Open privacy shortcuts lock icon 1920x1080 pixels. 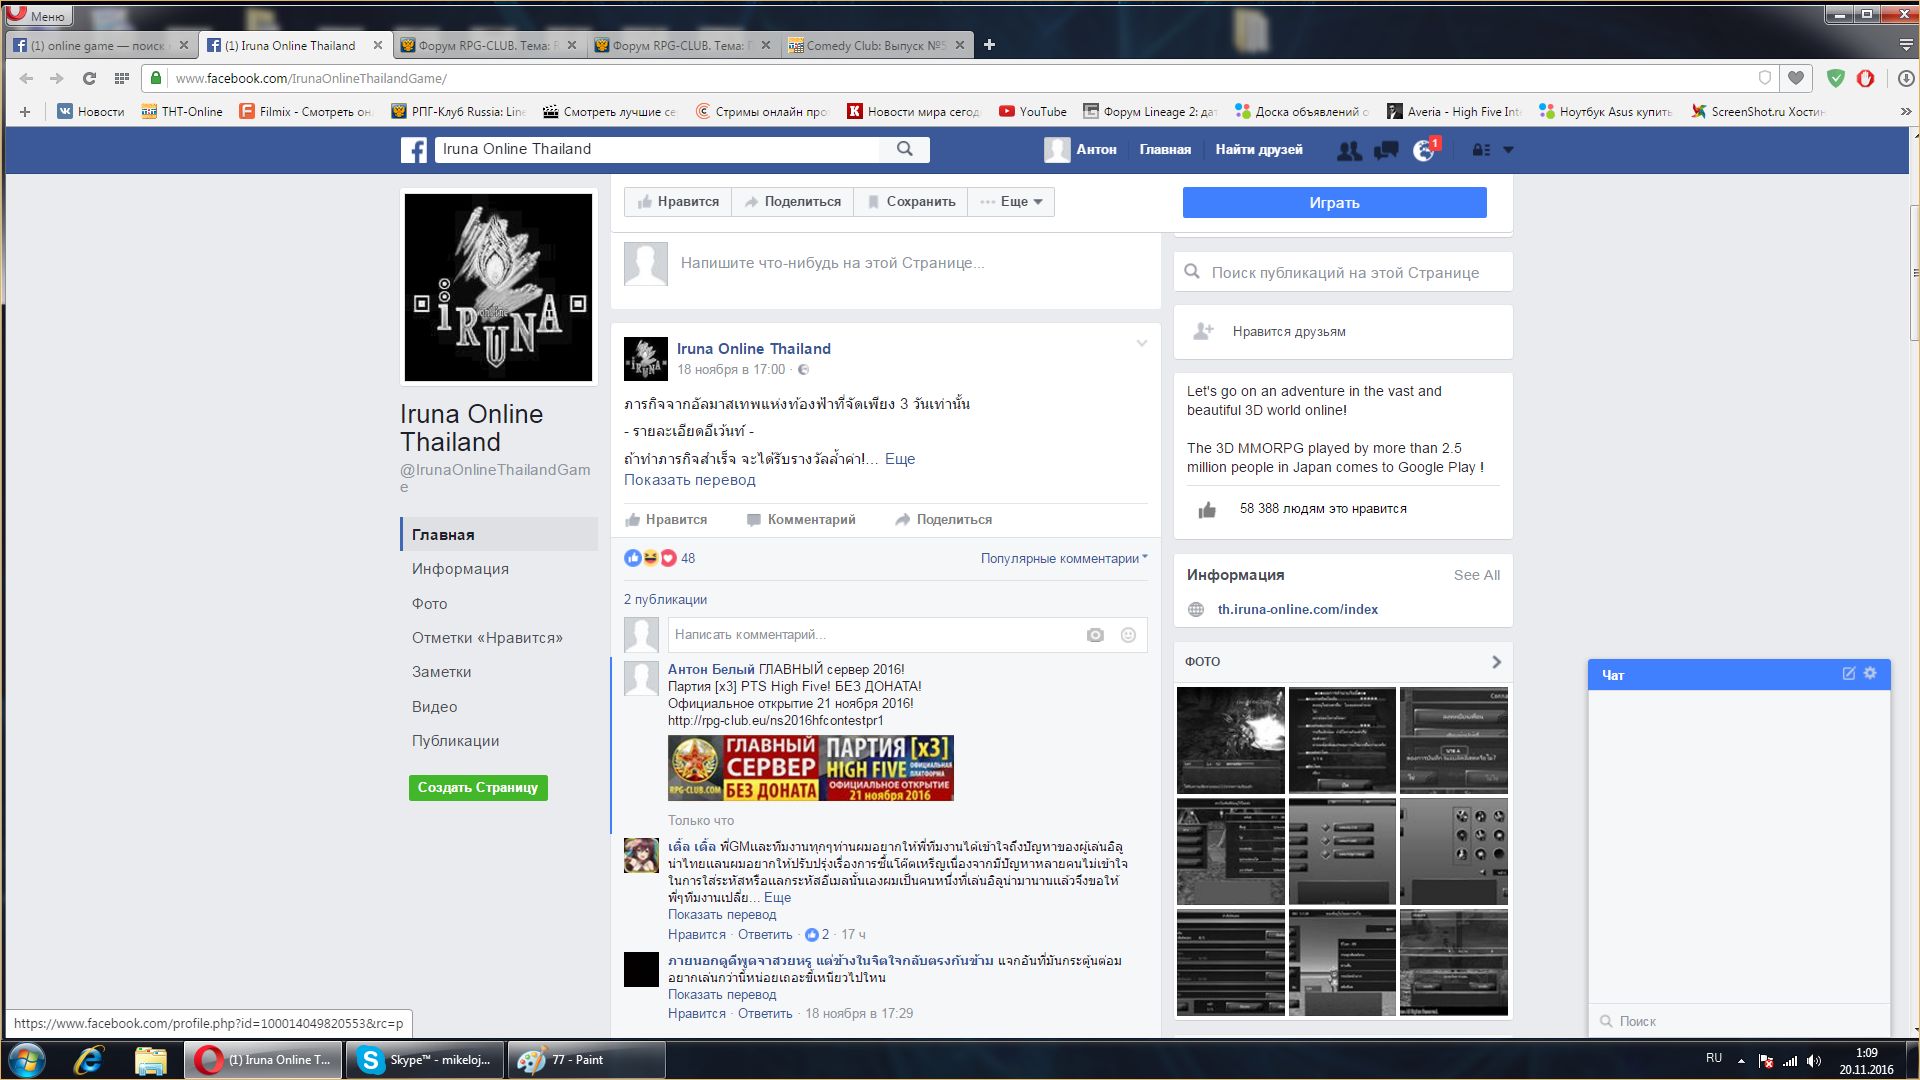coord(1481,150)
